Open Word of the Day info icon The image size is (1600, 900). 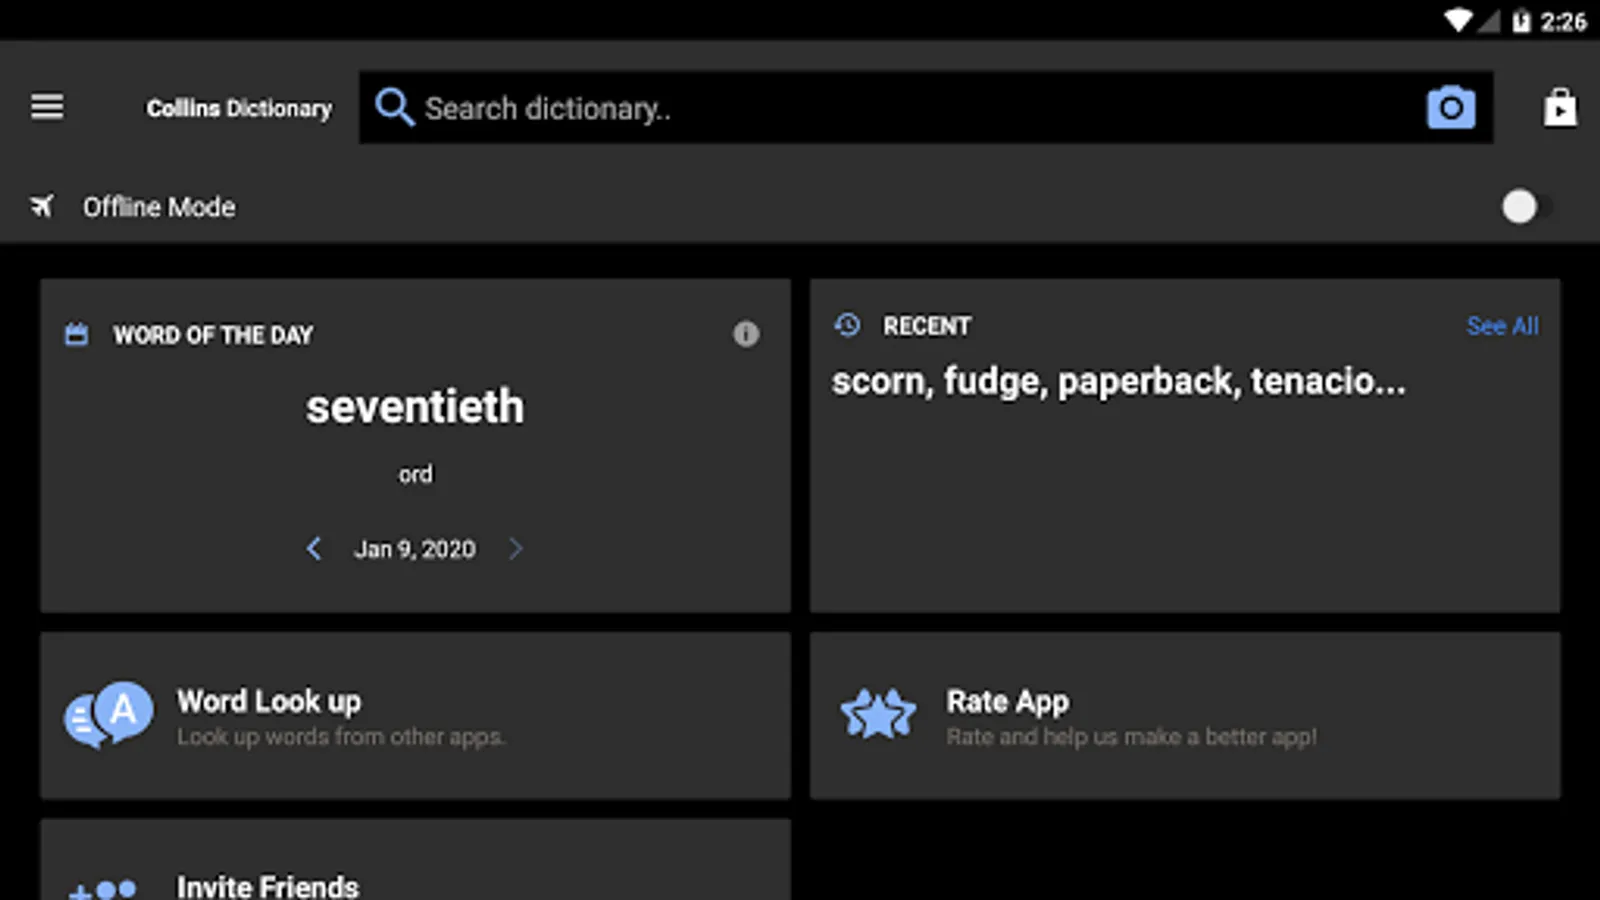[x=746, y=334]
